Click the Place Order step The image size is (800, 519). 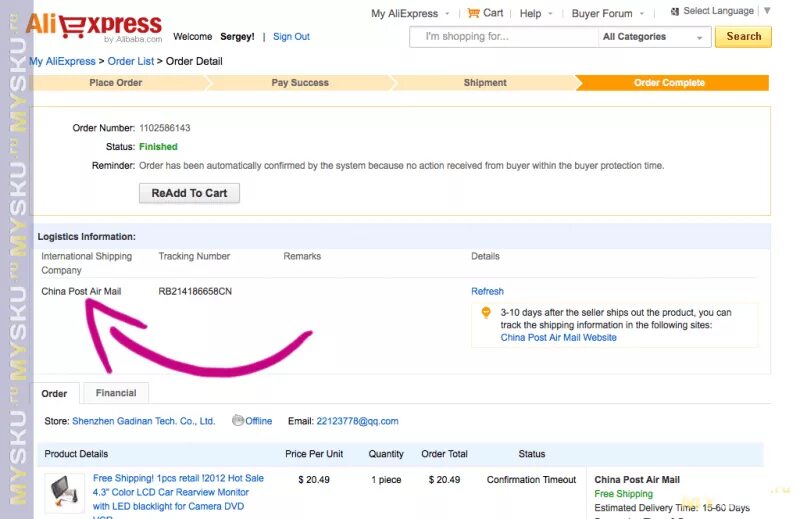click(x=115, y=83)
